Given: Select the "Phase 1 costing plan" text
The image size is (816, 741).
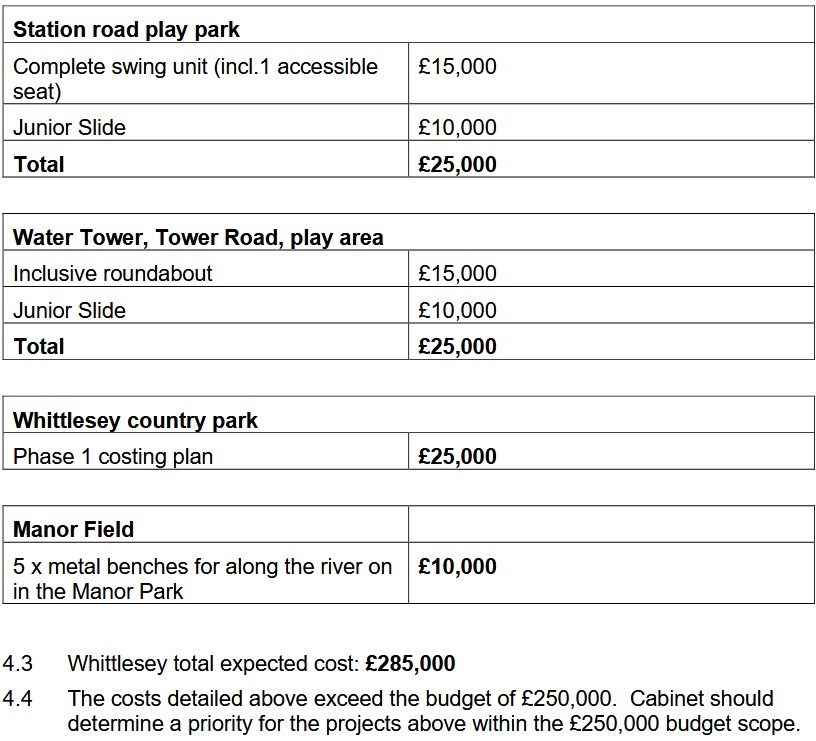Looking at the screenshot, I should tap(113, 456).
